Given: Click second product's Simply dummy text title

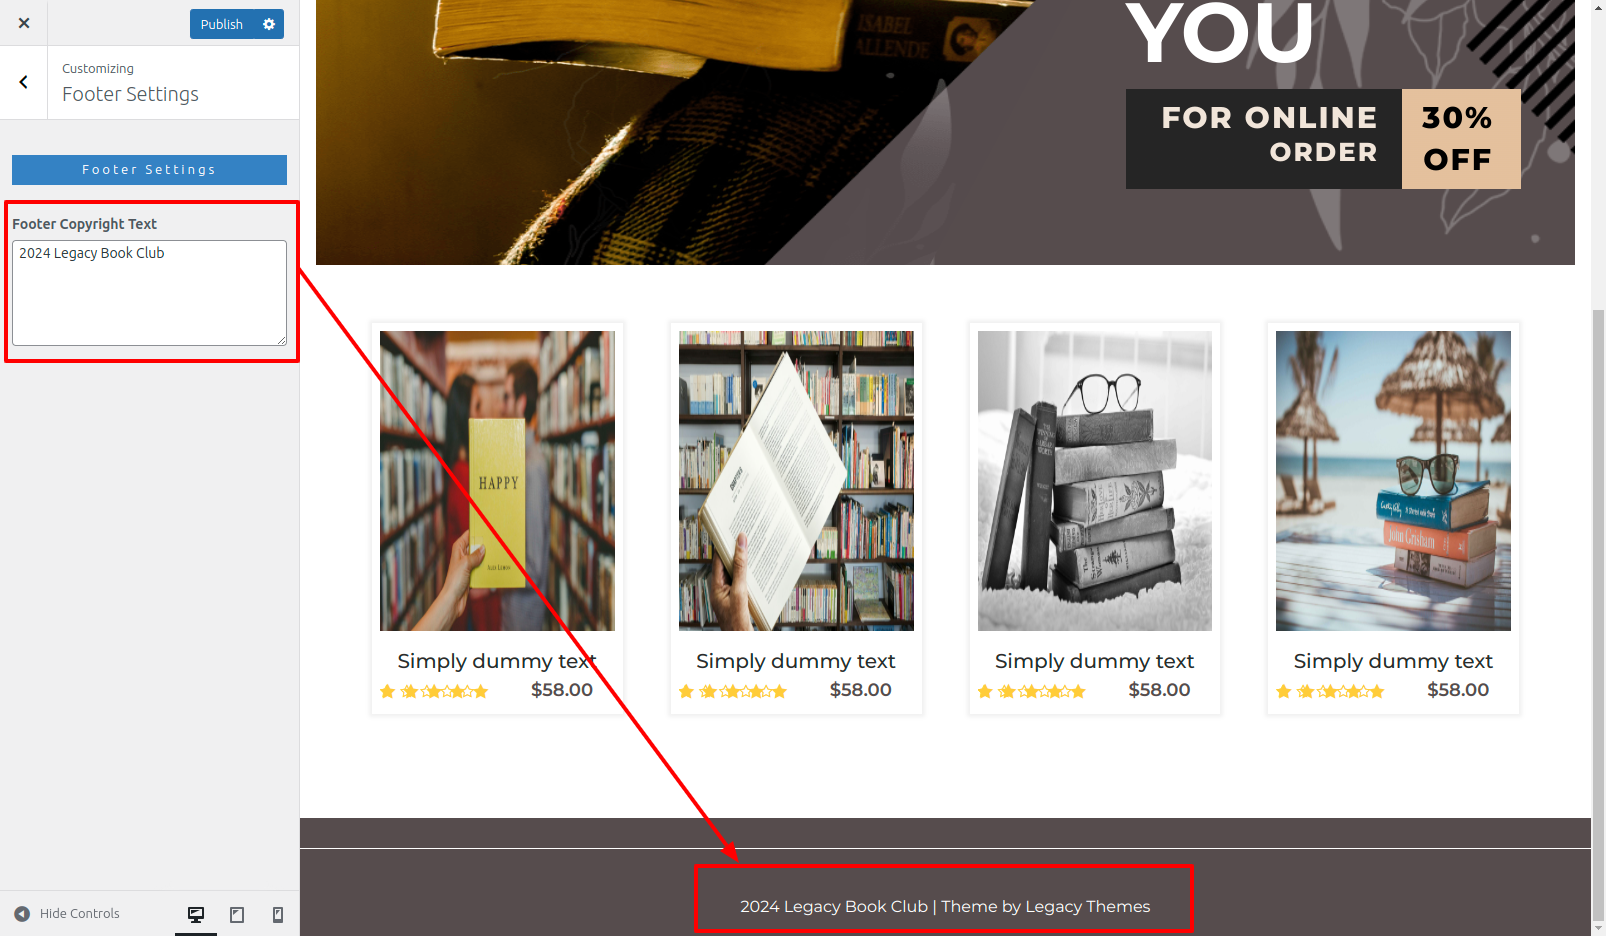Looking at the screenshot, I should click(796, 661).
